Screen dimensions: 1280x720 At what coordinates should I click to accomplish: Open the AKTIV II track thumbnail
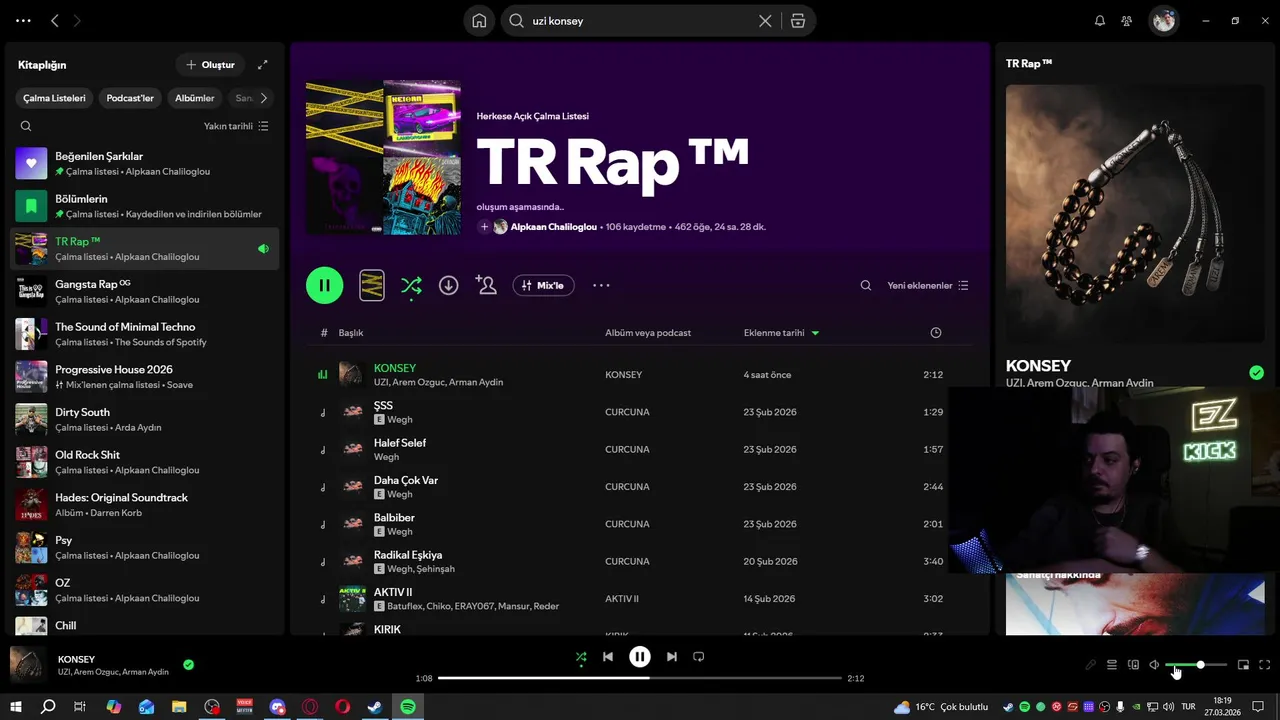pyautogui.click(x=352, y=599)
